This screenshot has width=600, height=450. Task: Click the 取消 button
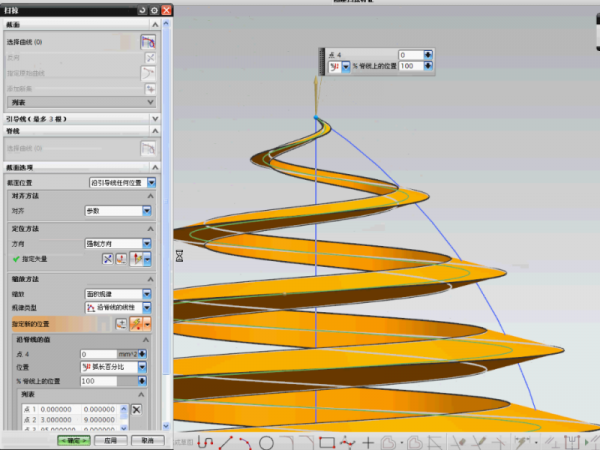pos(146,439)
